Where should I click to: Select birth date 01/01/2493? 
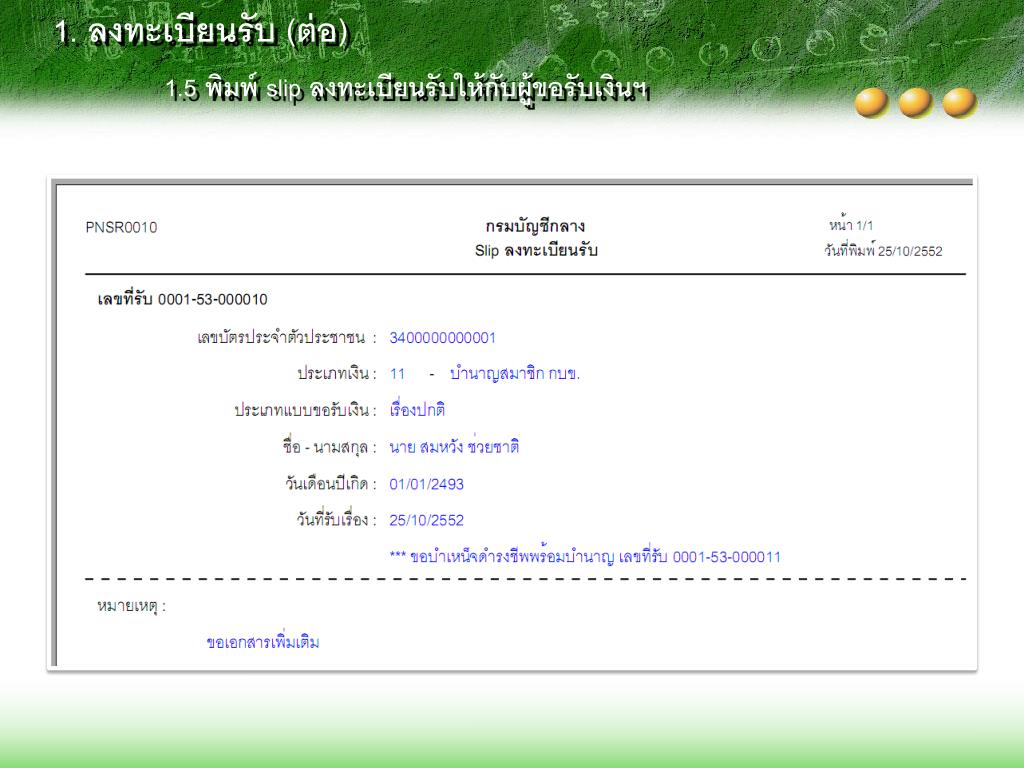point(426,484)
